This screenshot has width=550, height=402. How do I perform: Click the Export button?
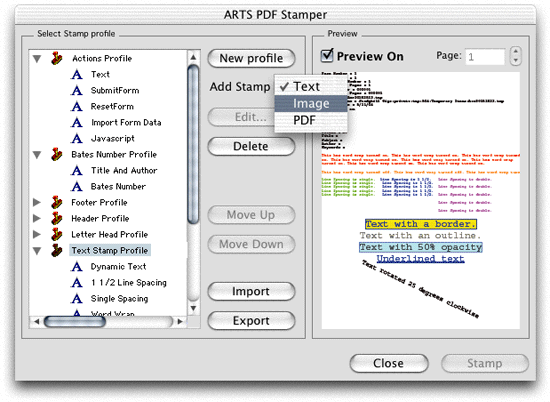click(251, 321)
